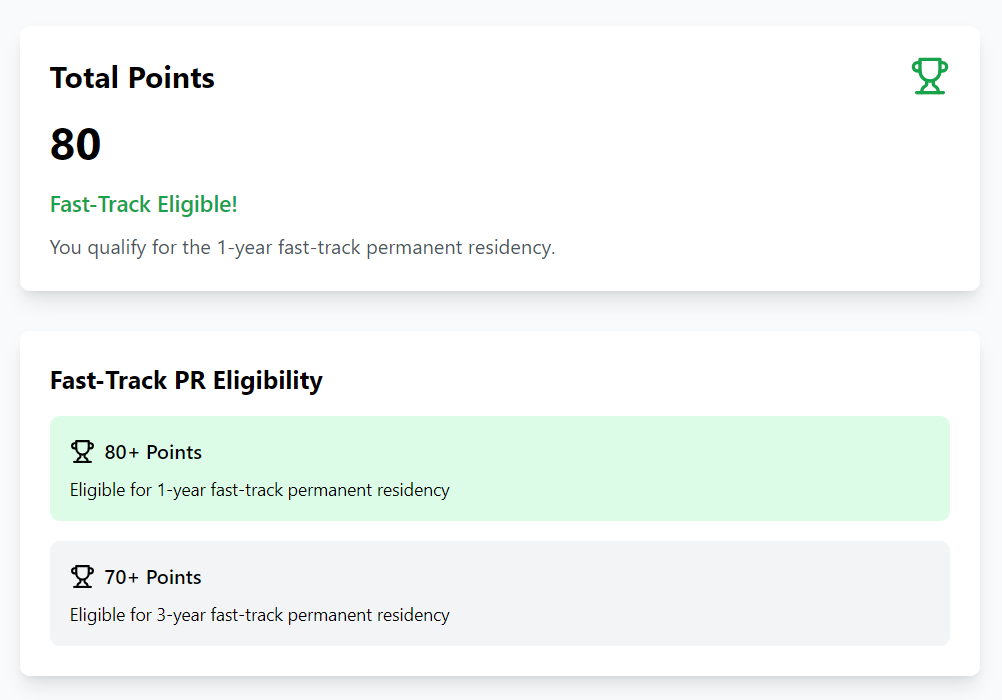Click the 3-year permanent residency description text
This screenshot has height=700, width=1002.
click(259, 615)
